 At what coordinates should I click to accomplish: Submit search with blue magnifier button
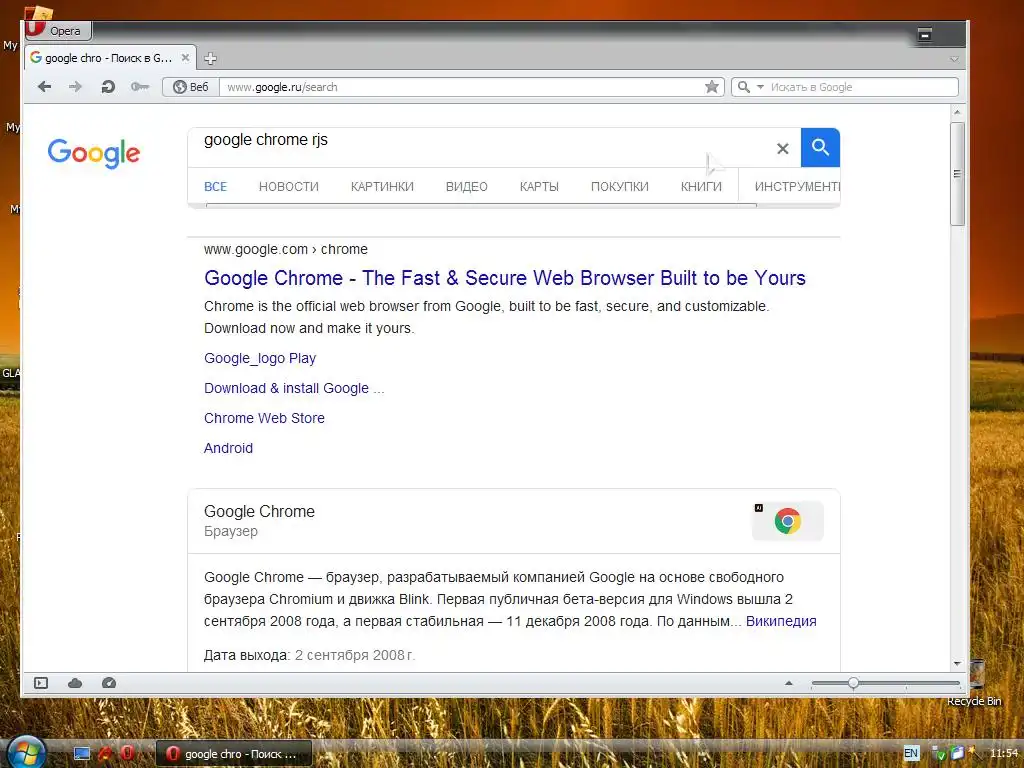click(820, 148)
